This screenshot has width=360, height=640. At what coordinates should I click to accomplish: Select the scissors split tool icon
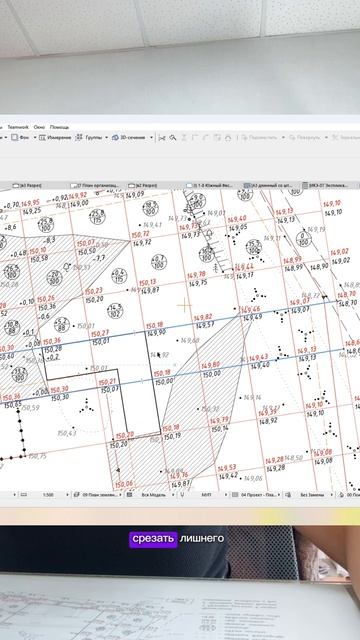[x=162, y=138]
